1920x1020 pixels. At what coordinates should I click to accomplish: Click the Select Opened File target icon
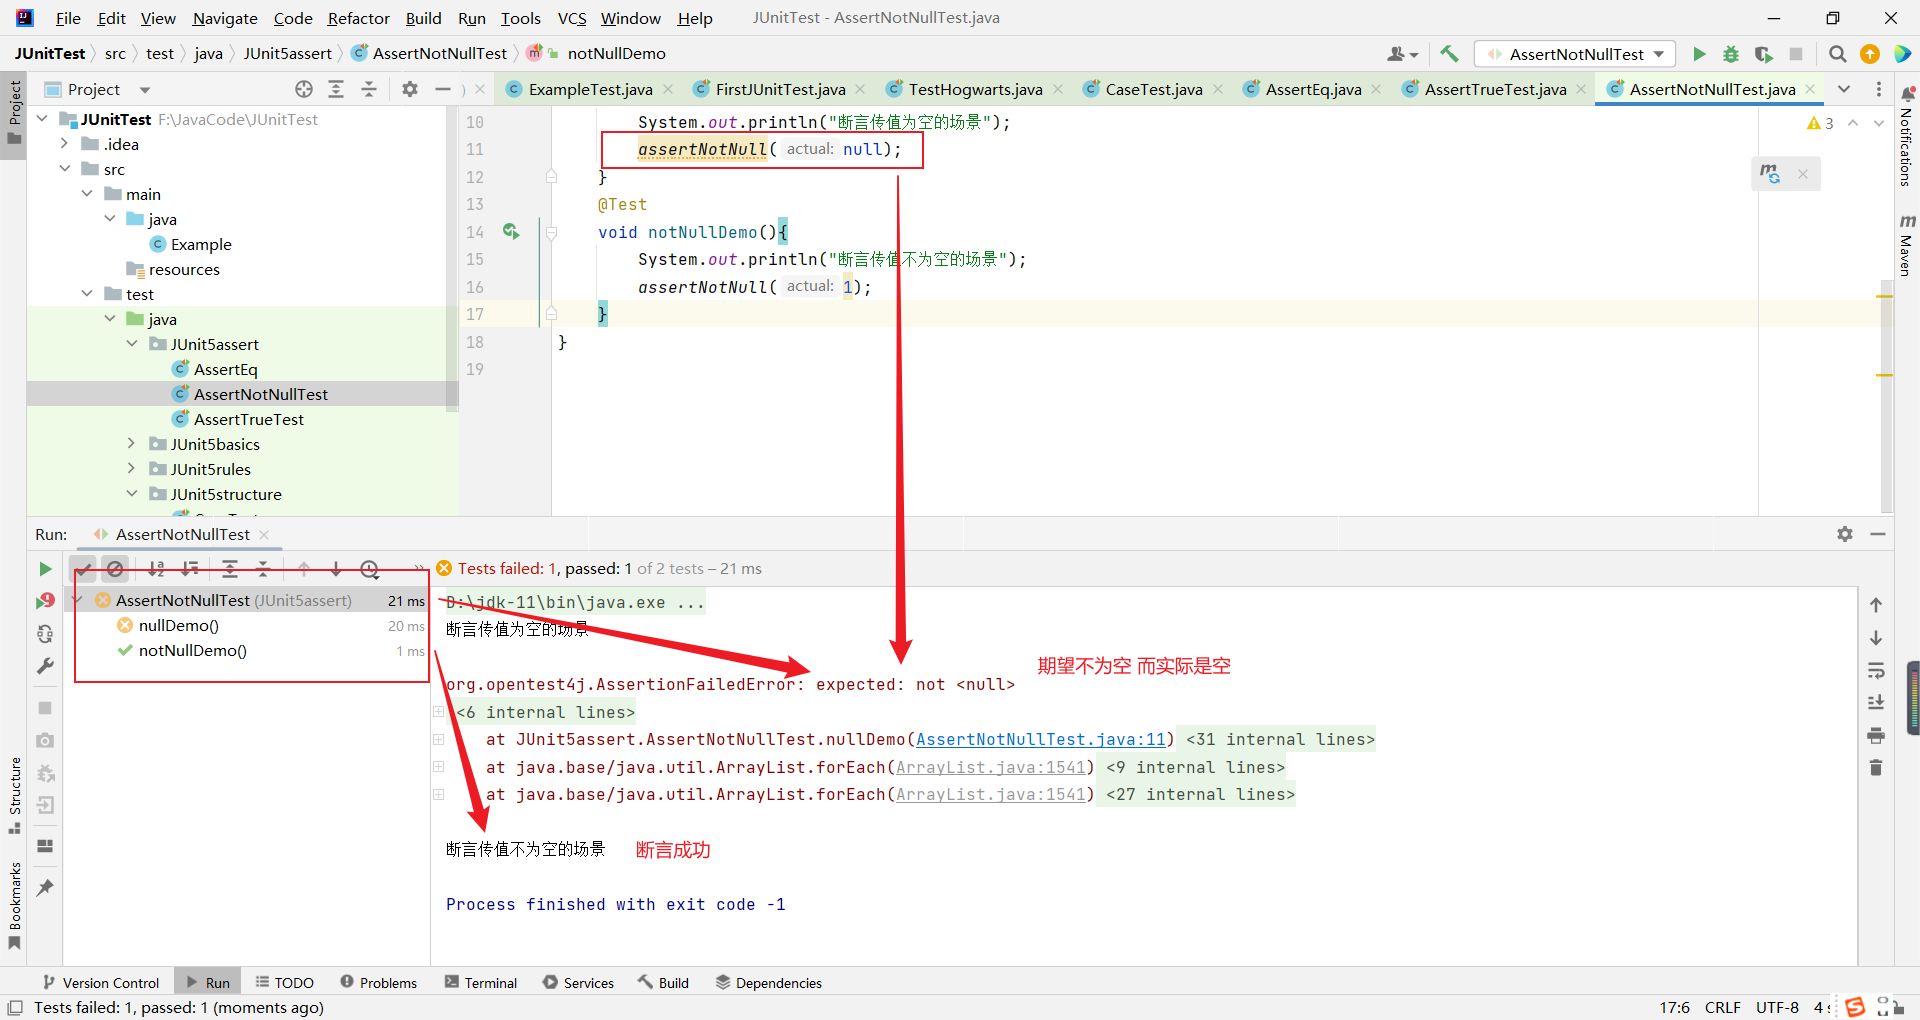[304, 89]
